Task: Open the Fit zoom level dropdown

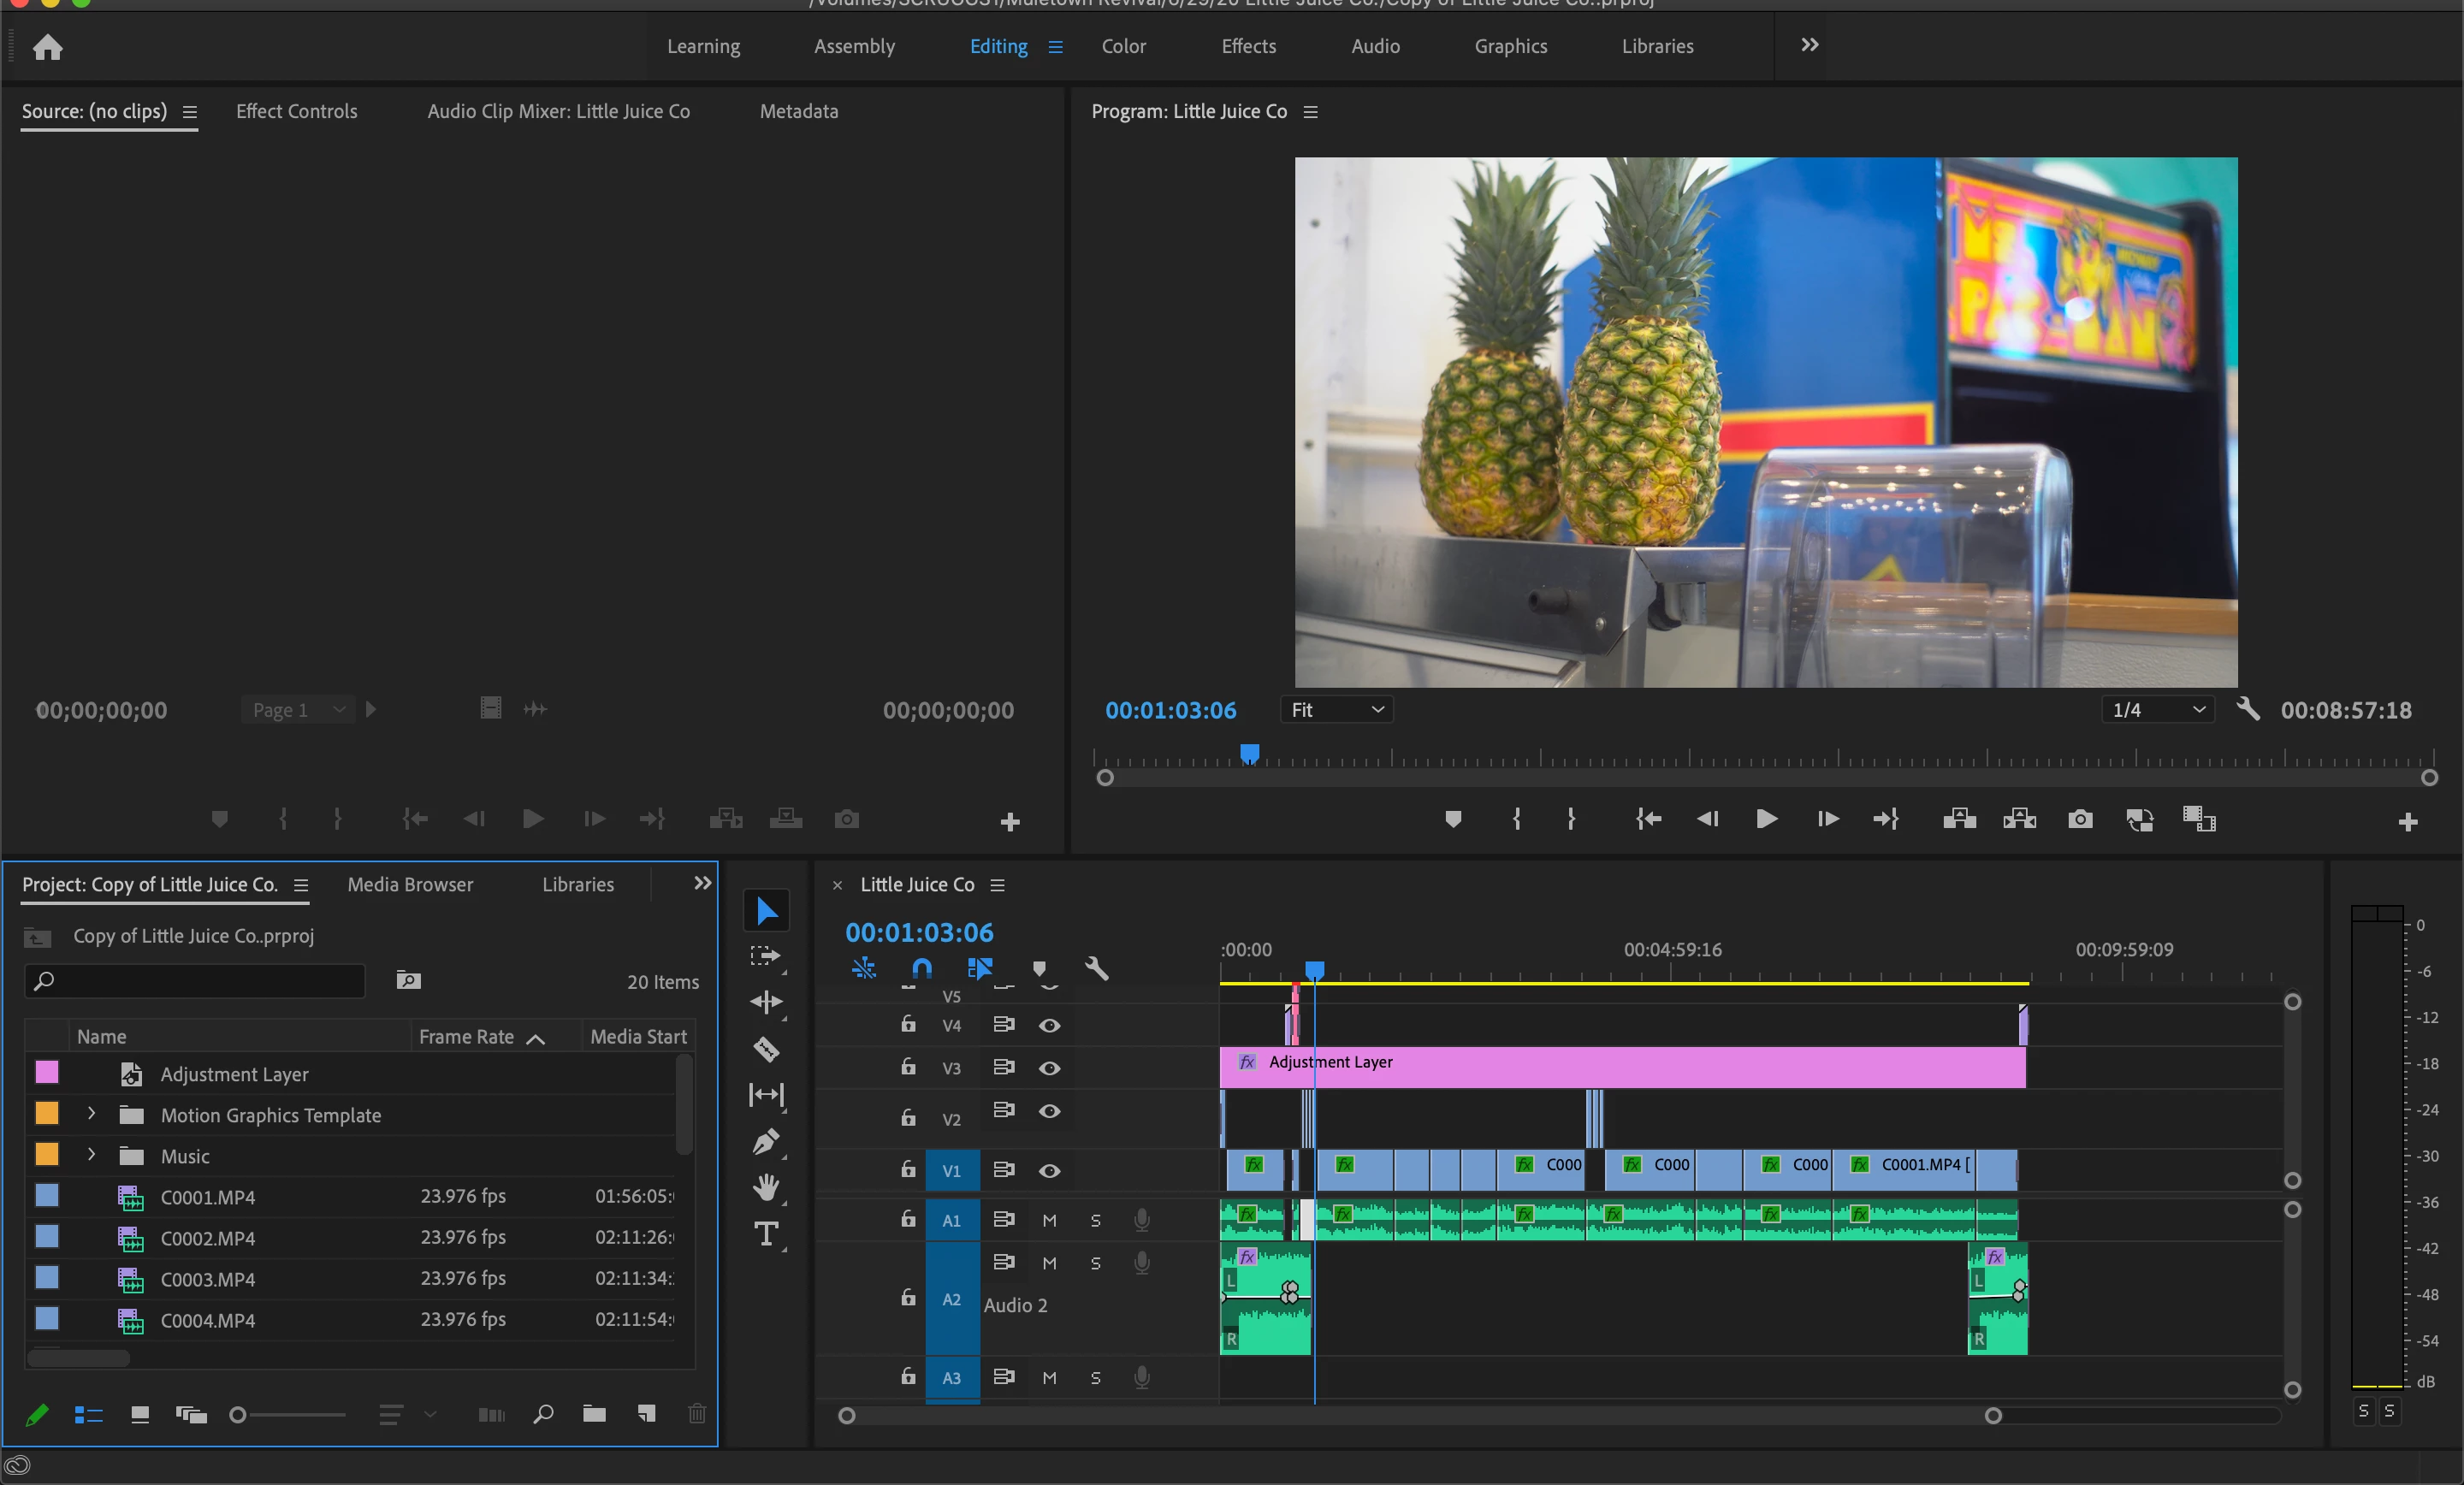Action: (1337, 710)
